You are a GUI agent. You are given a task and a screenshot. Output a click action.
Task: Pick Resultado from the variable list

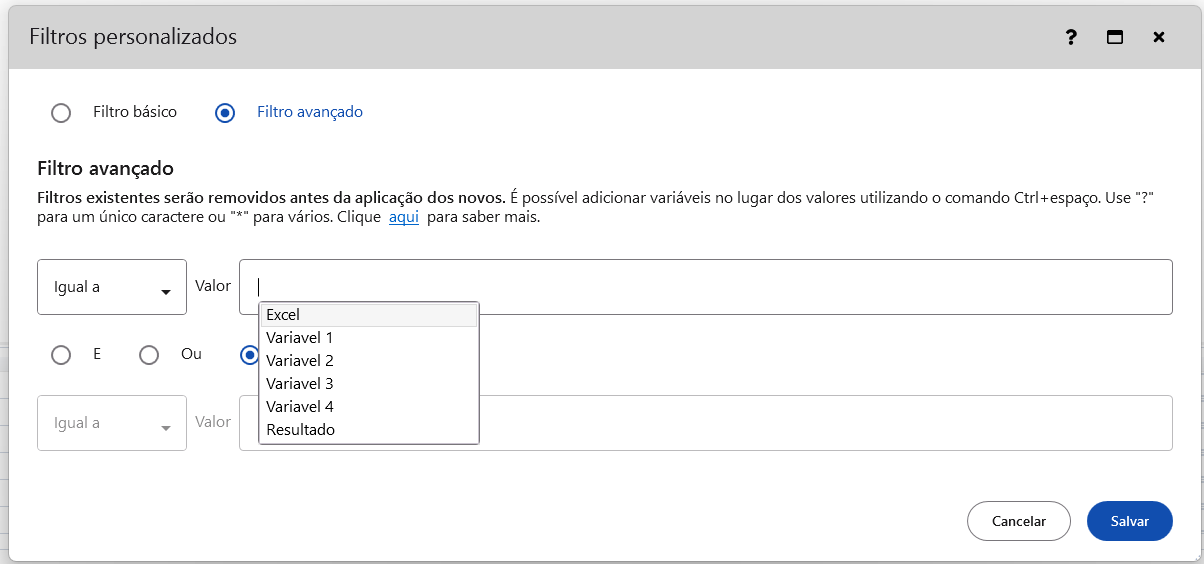point(368,430)
